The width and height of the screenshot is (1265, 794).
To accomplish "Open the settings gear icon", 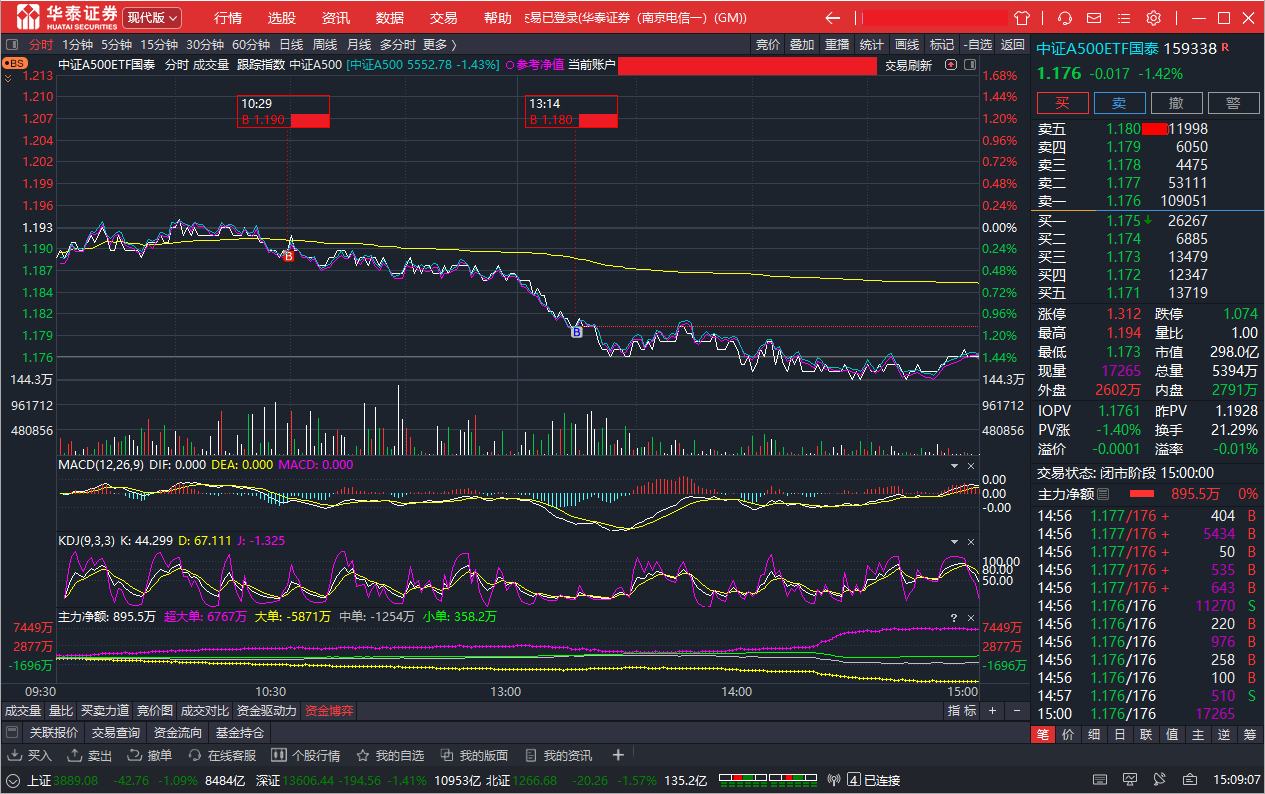I will coord(1153,18).
